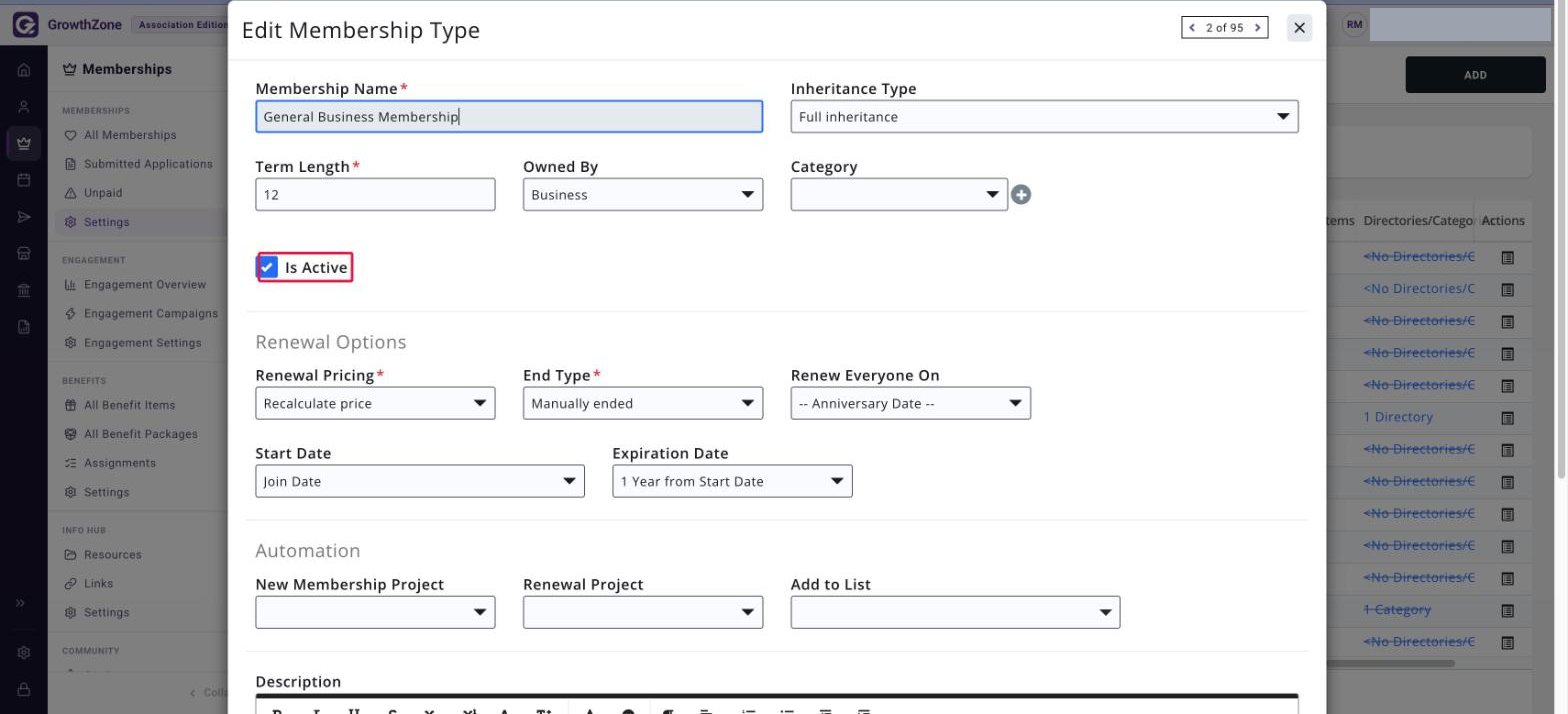This screenshot has height=714, width=1568.
Task: Open the Store icon in the rail
Action: point(24,254)
